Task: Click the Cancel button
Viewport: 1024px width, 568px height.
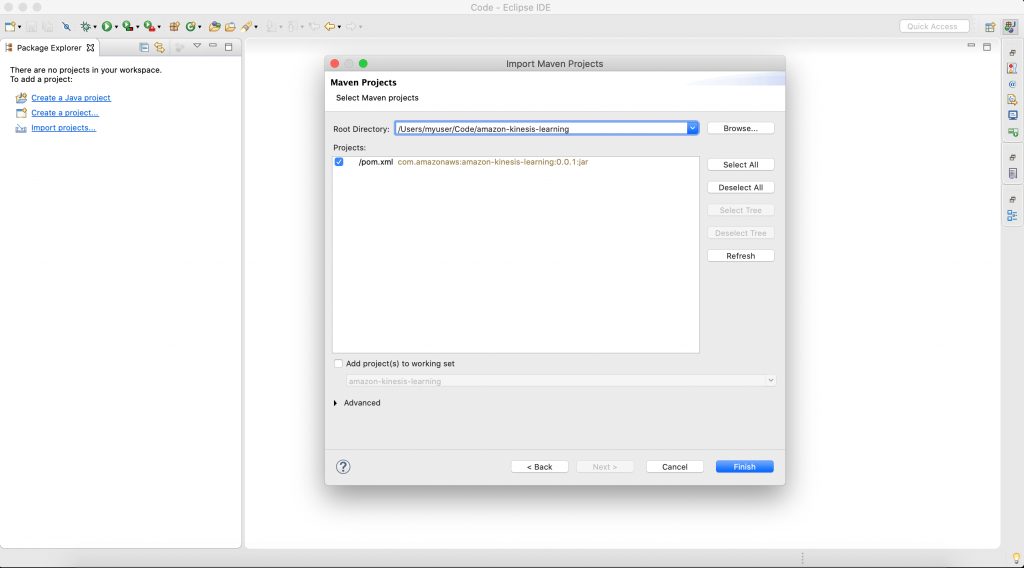Action: pyautogui.click(x=675, y=467)
